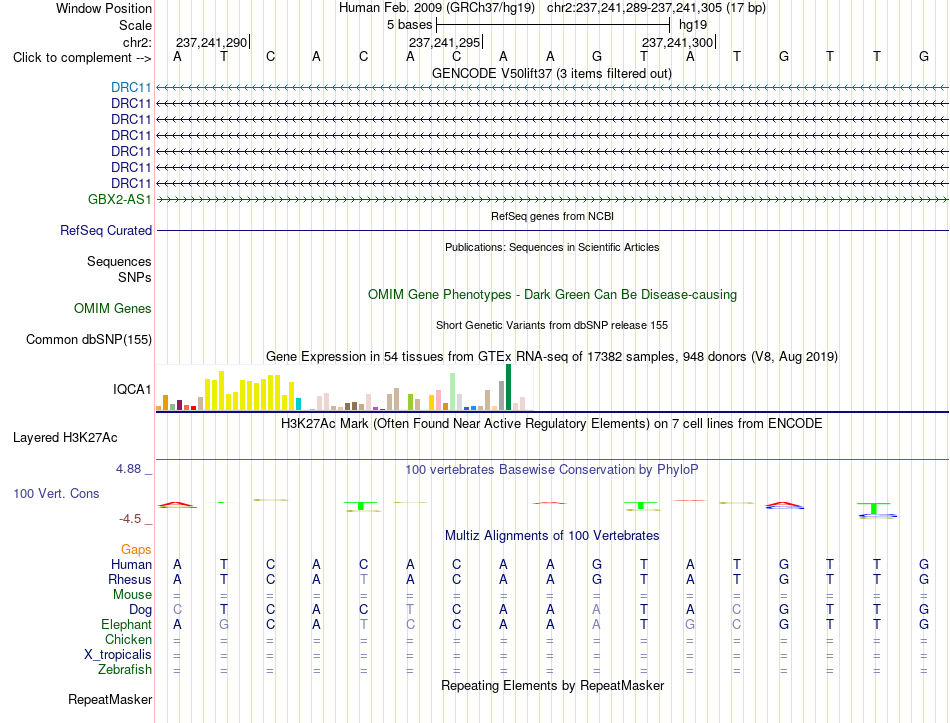Click the Zebrafish alignment row label

pyautogui.click(x=125, y=670)
